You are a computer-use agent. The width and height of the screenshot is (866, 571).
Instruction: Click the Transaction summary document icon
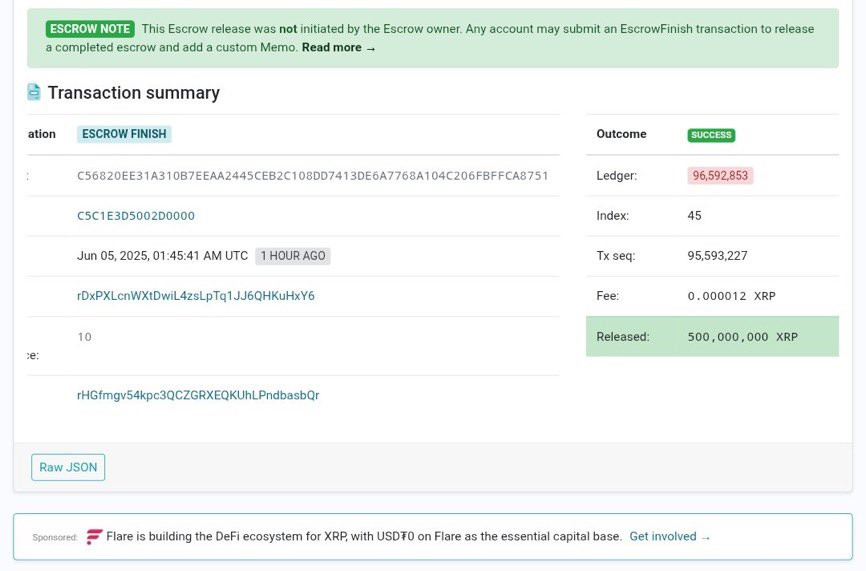34,92
